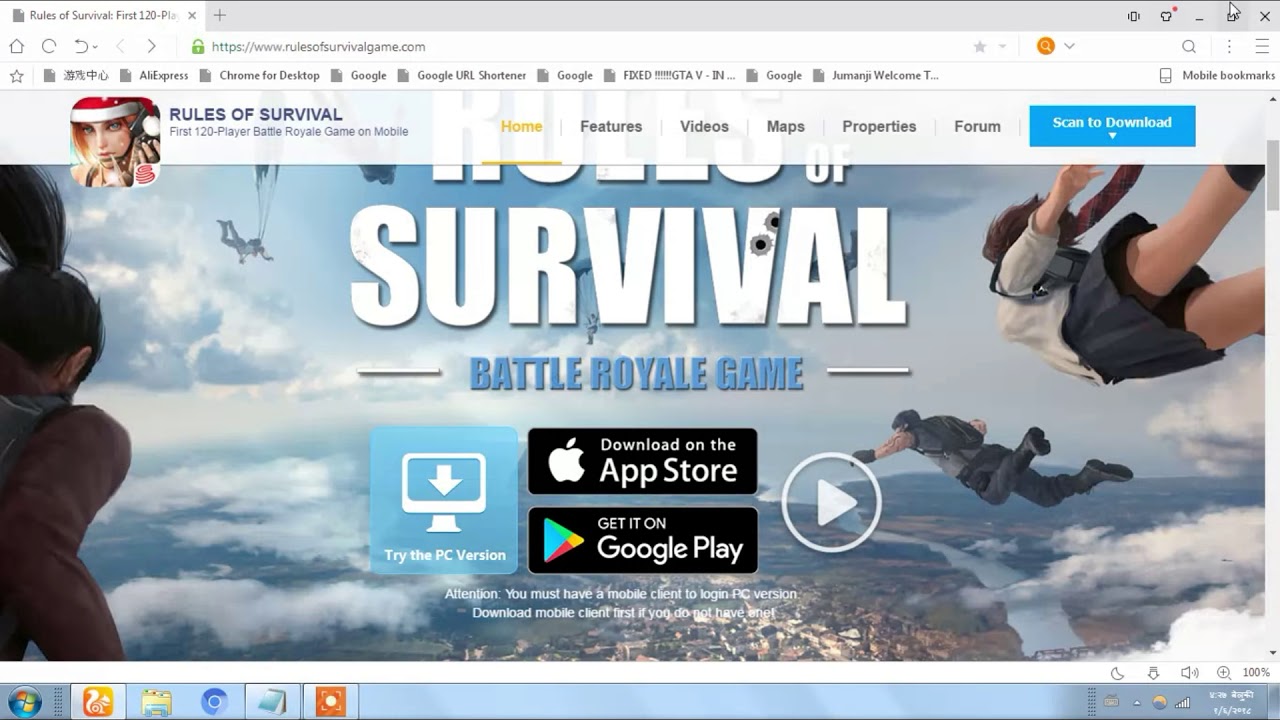The image size is (1280, 720).
Task: Click the browser home icon
Action: pyautogui.click(x=16, y=46)
